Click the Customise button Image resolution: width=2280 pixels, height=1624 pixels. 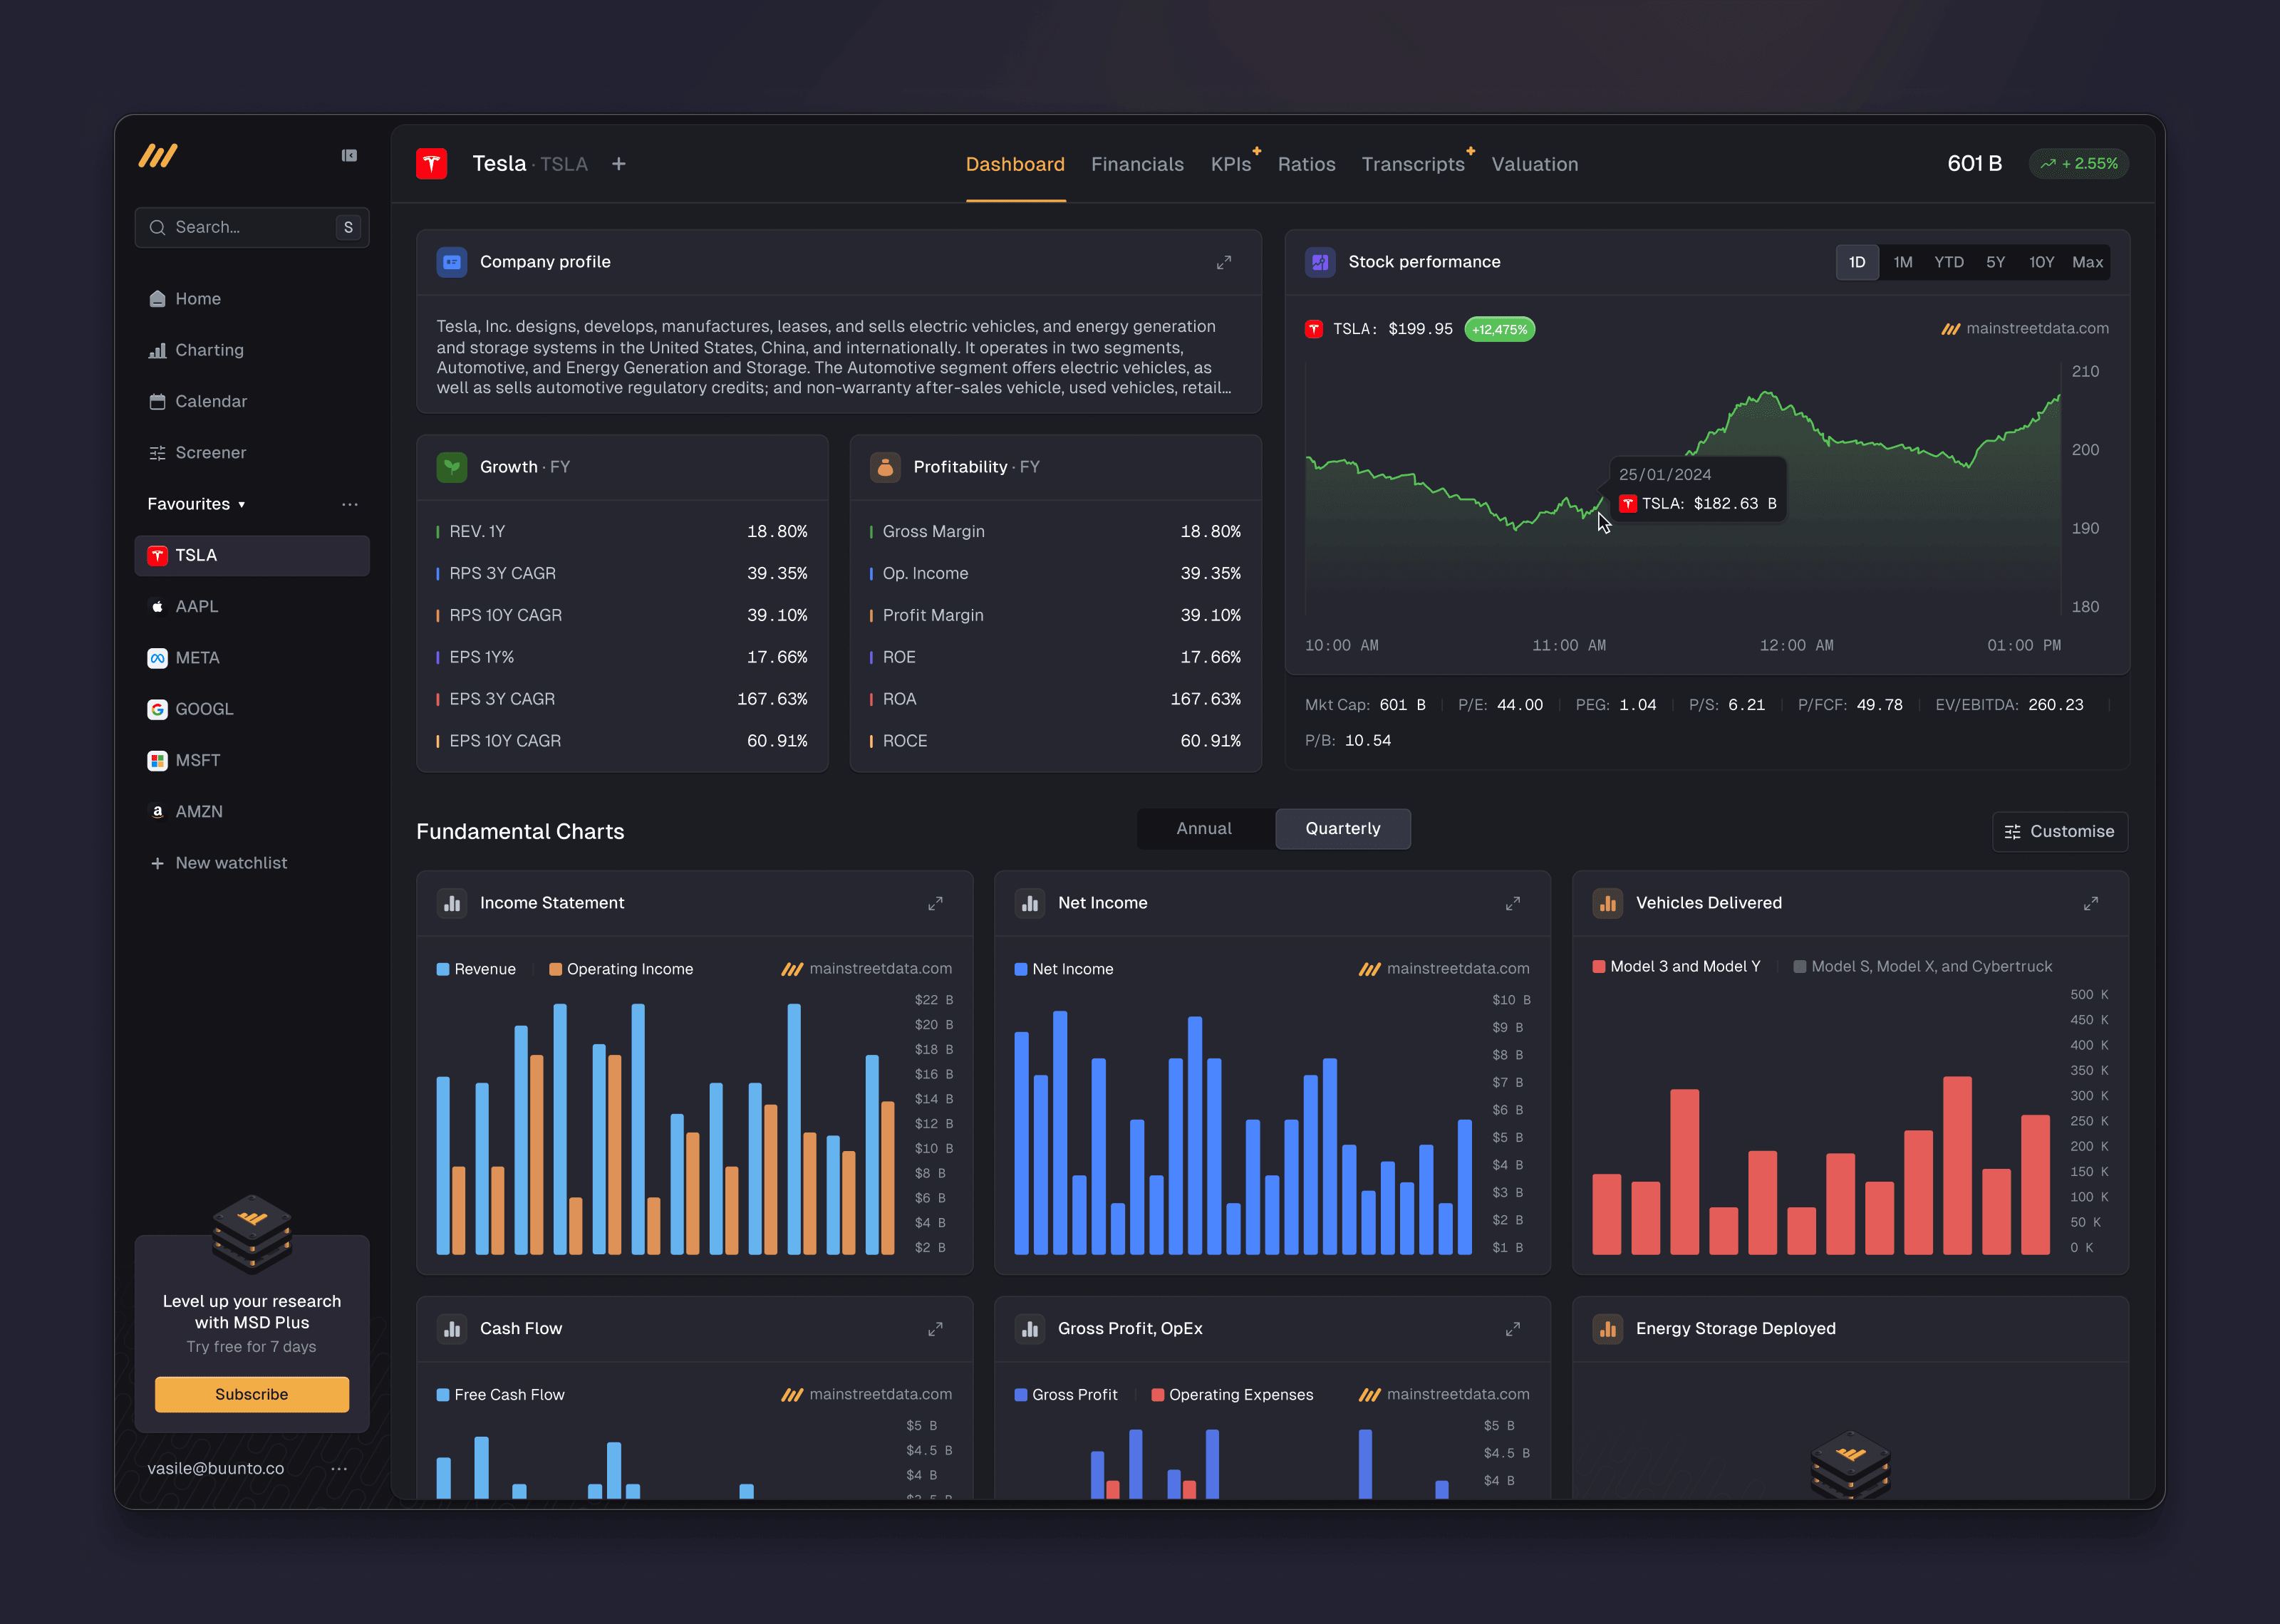click(x=2060, y=831)
